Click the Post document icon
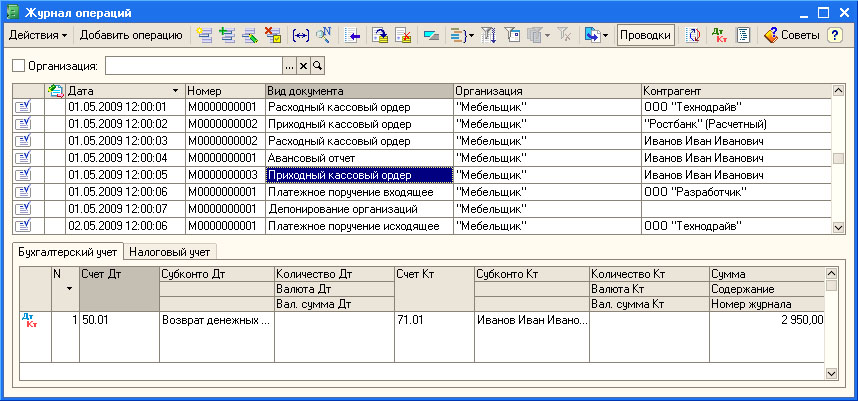 [x=380, y=36]
